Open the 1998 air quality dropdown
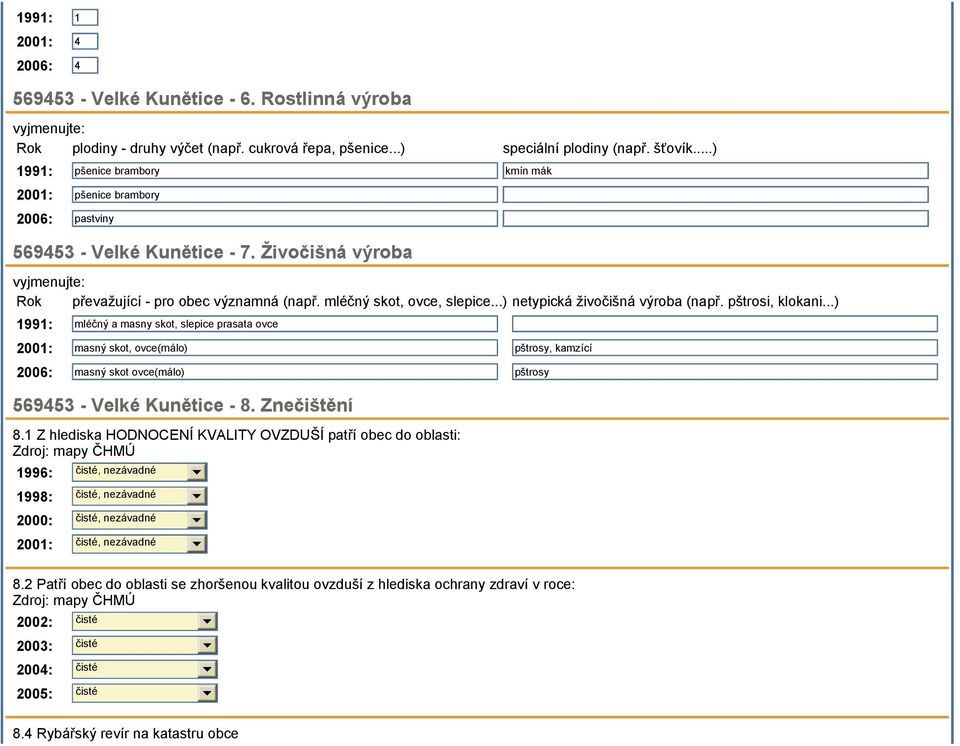This screenshot has height=746, width=960. point(140,496)
